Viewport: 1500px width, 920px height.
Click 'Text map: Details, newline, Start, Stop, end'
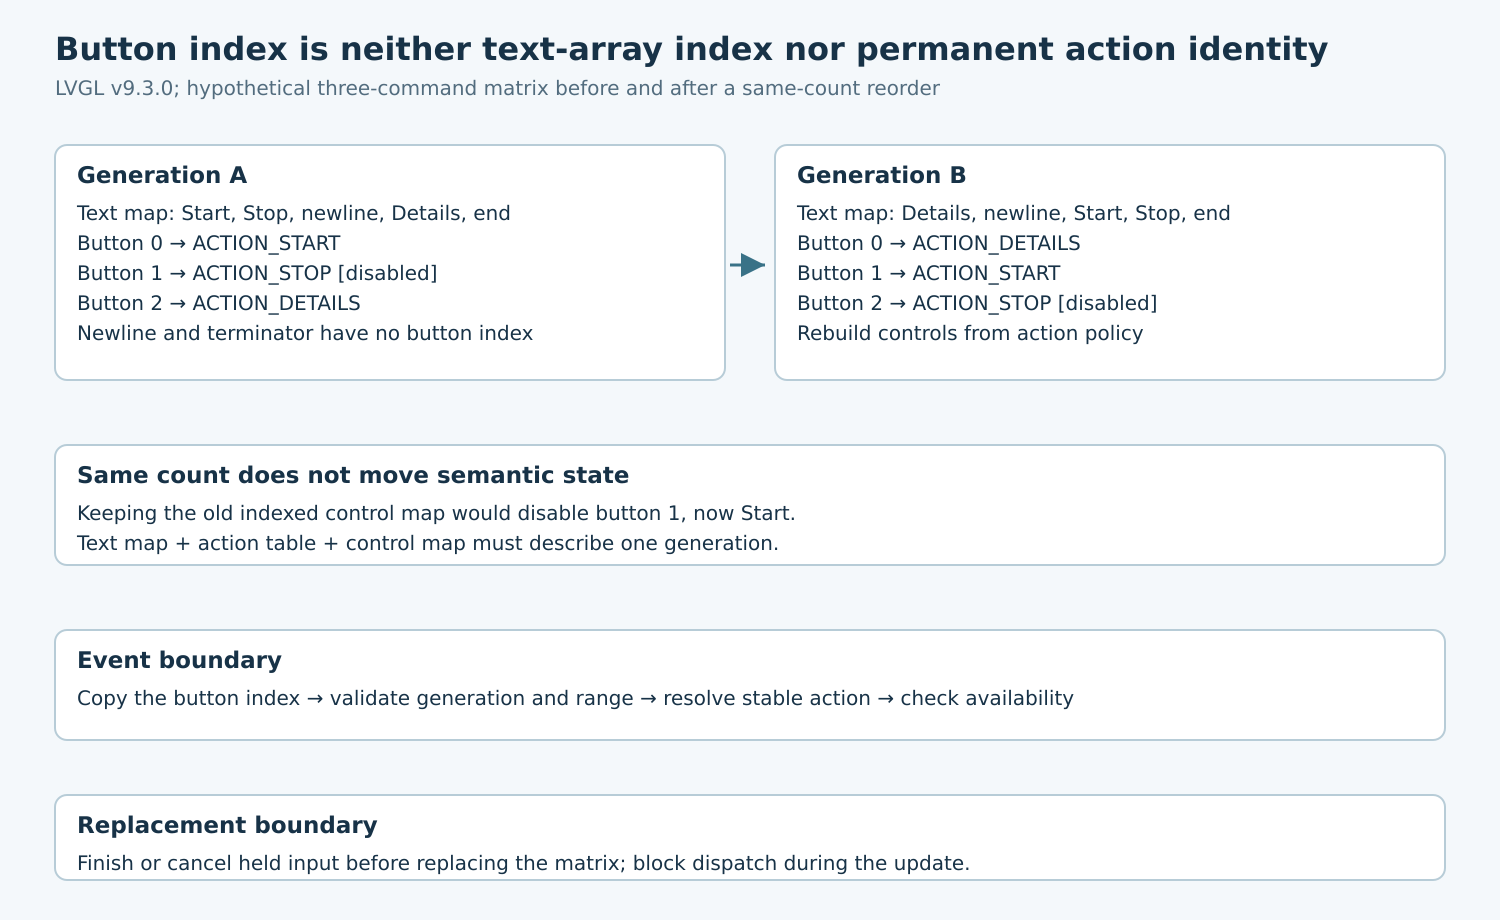point(1014,213)
